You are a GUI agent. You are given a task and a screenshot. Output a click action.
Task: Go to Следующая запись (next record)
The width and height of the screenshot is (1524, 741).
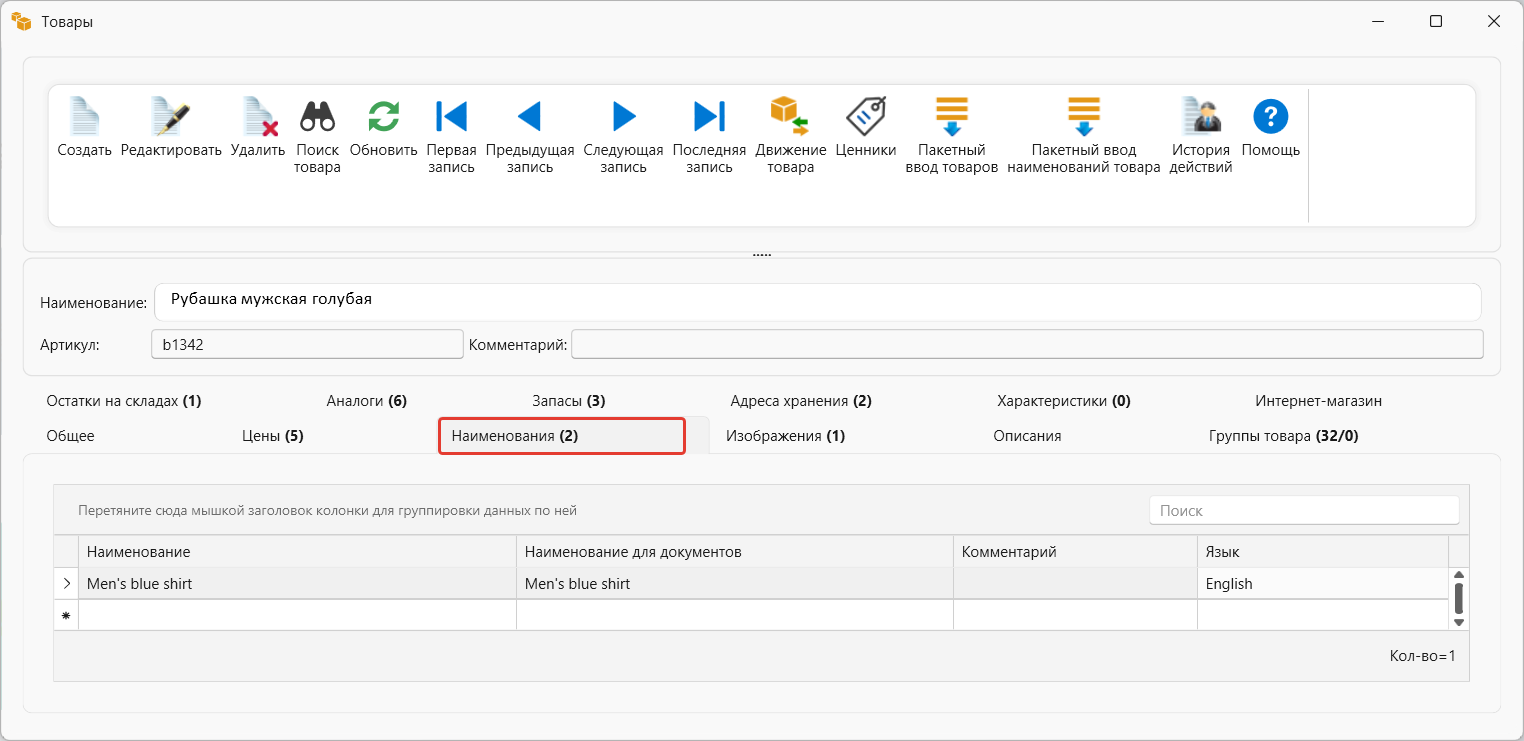624,116
